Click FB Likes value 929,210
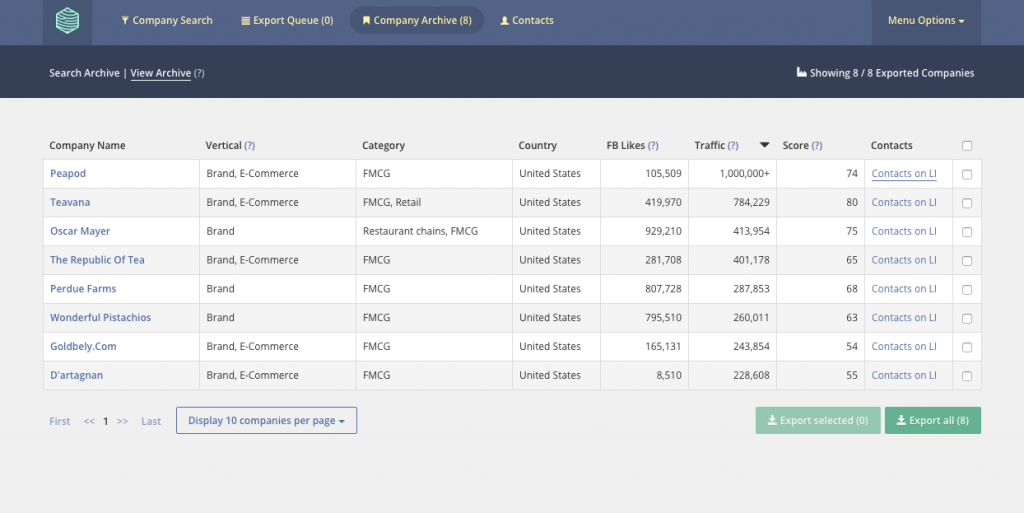Screen dimensions: 1024x513 [663, 231]
